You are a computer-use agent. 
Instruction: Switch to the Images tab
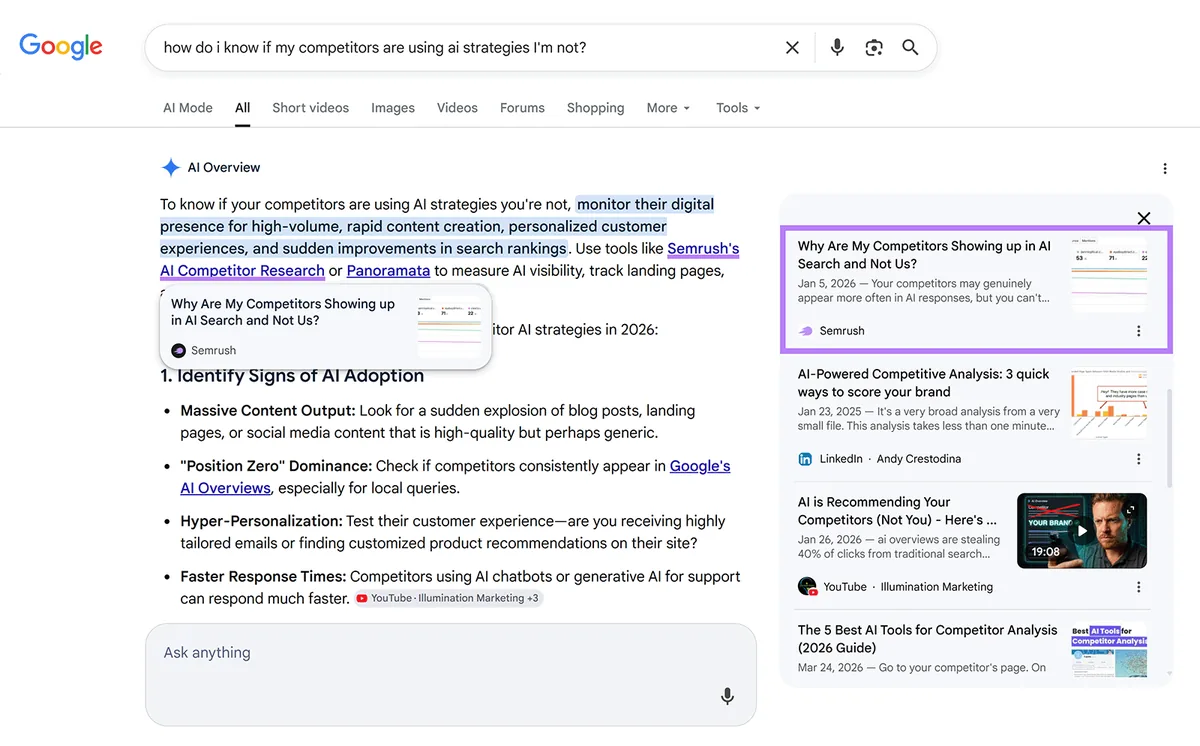[x=393, y=108]
